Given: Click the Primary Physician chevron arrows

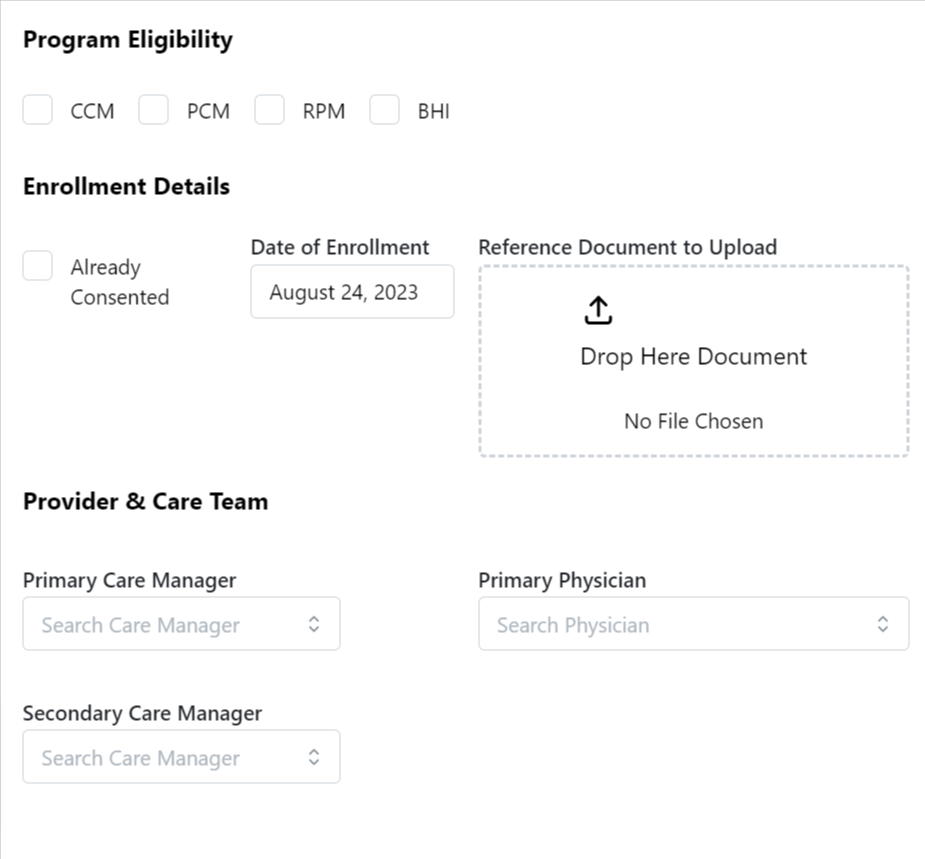Looking at the screenshot, I should 883,624.
